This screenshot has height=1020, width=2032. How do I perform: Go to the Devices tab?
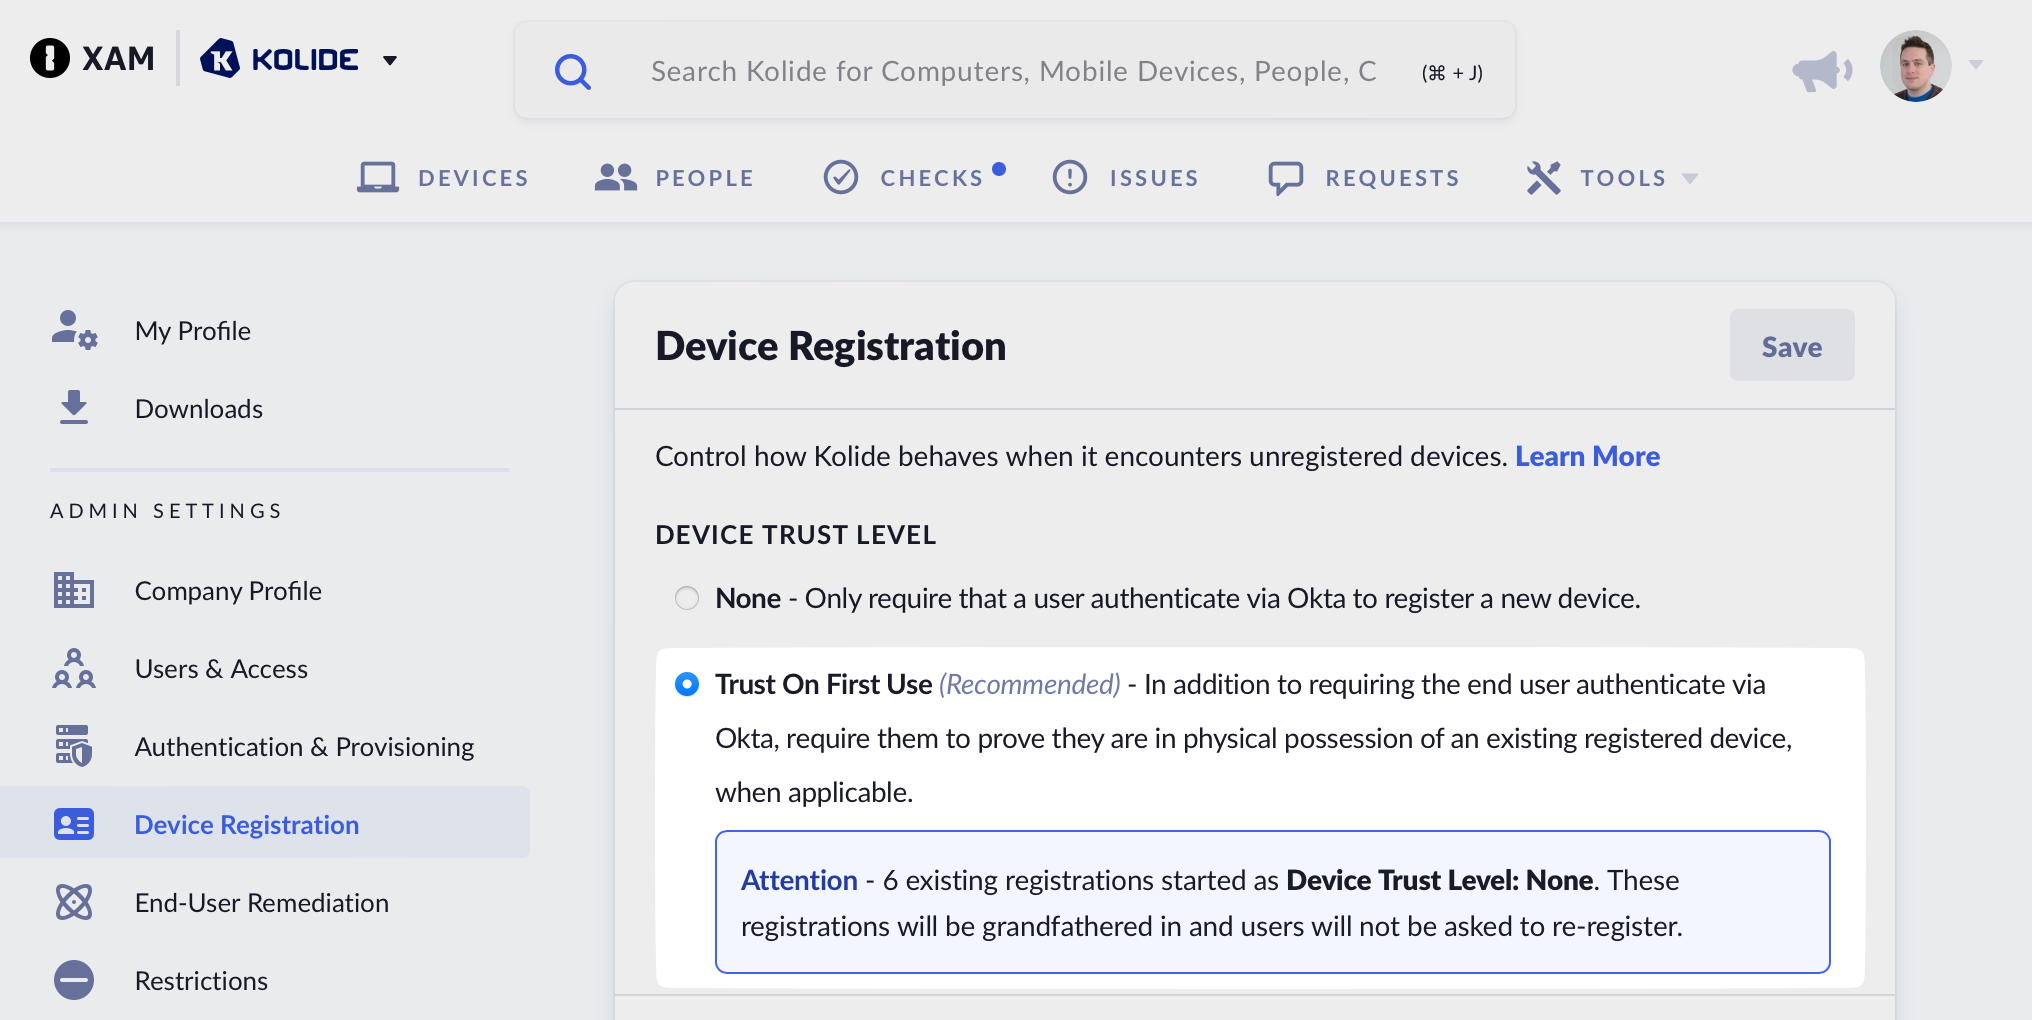[x=444, y=178]
